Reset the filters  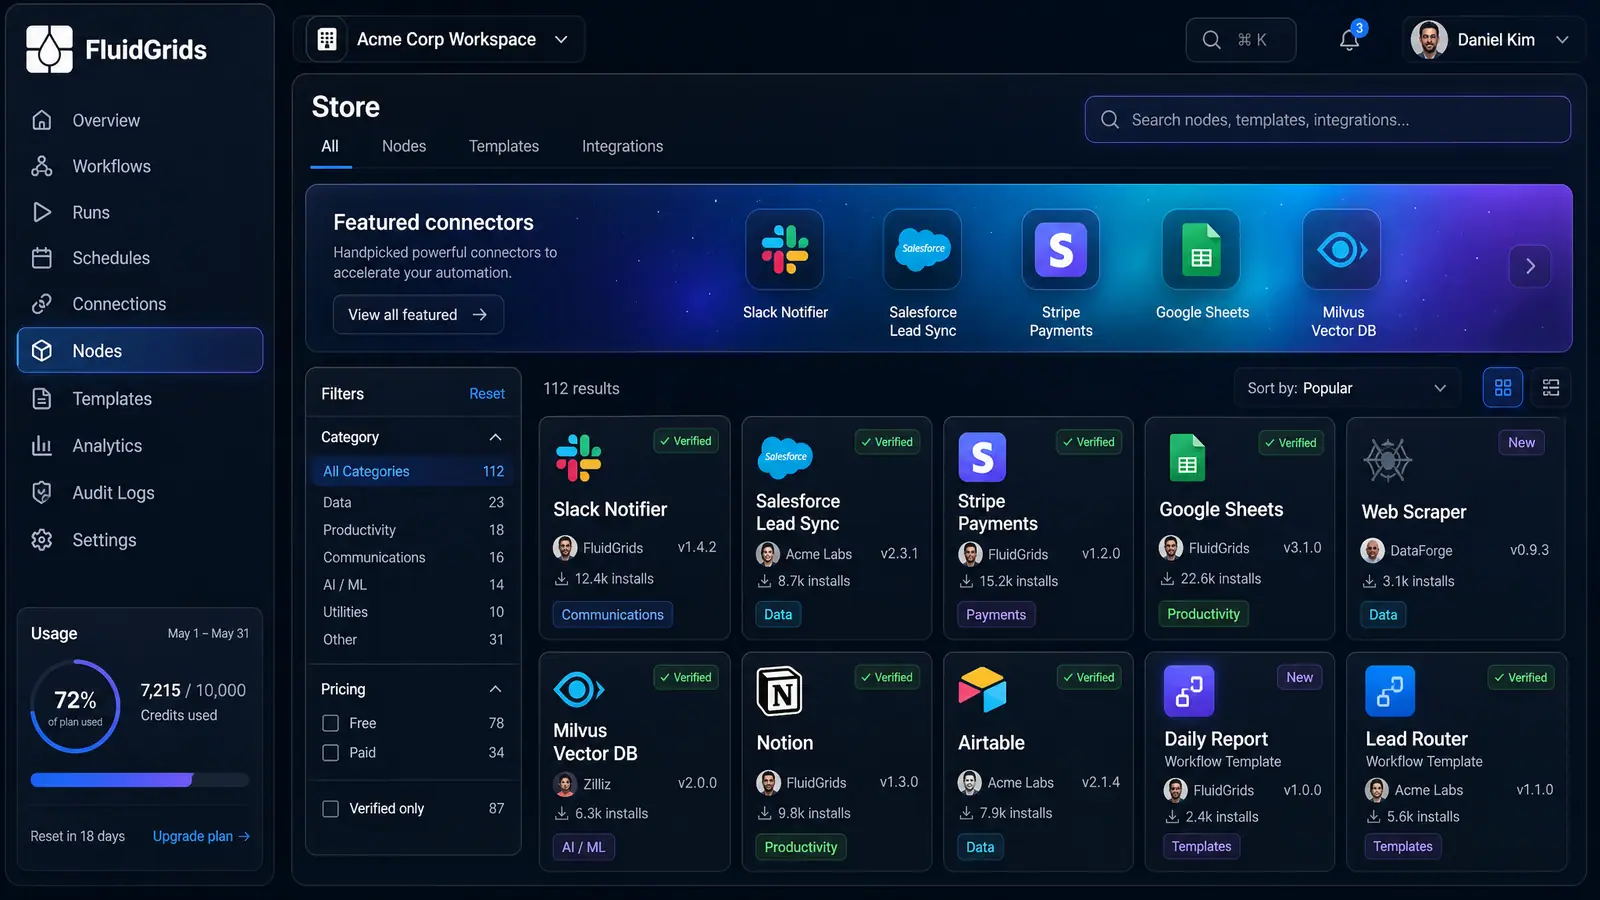coord(487,394)
